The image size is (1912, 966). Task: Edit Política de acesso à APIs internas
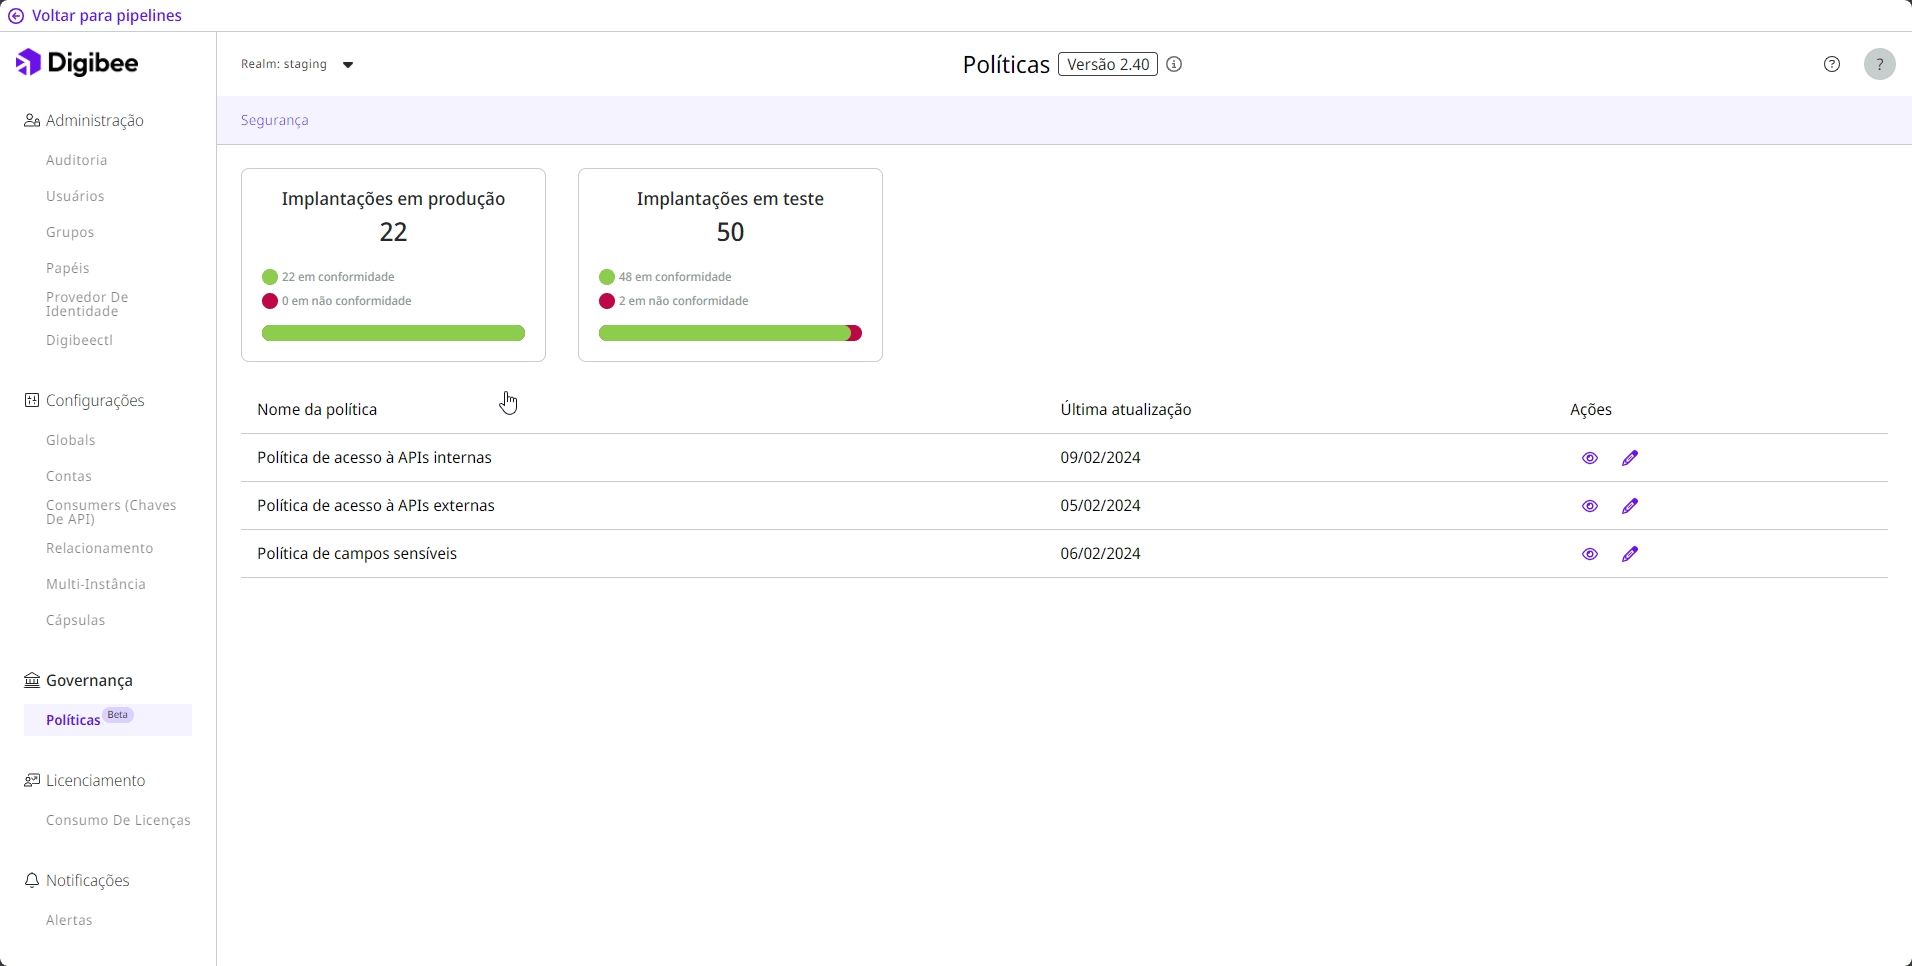pyautogui.click(x=1630, y=458)
